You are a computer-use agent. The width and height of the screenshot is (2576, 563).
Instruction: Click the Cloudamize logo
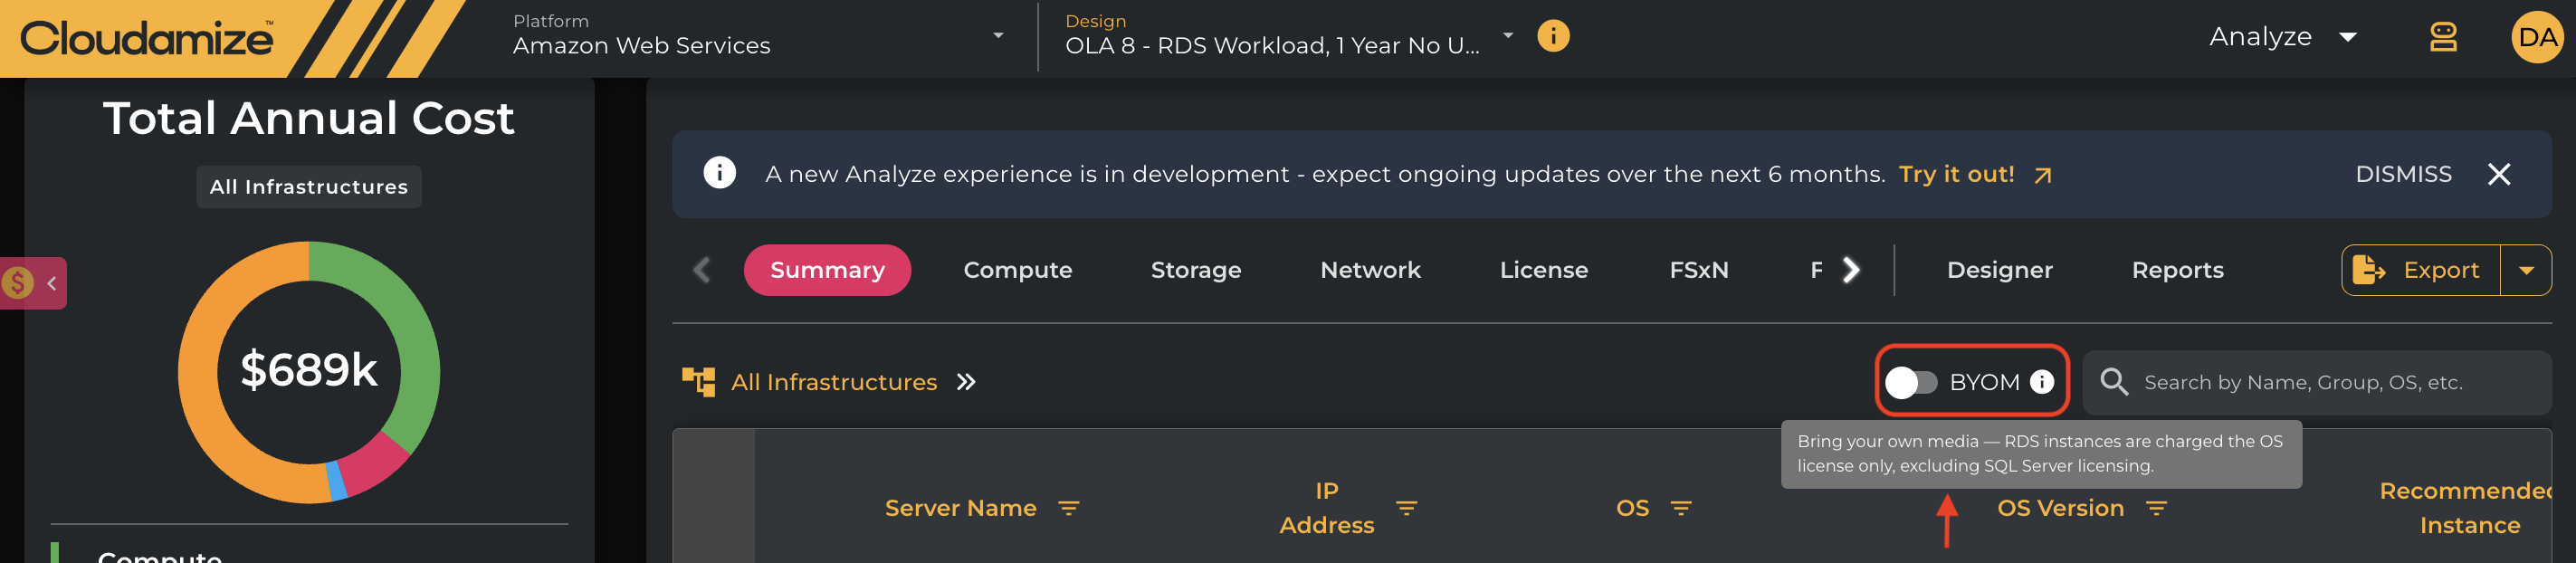(x=146, y=38)
